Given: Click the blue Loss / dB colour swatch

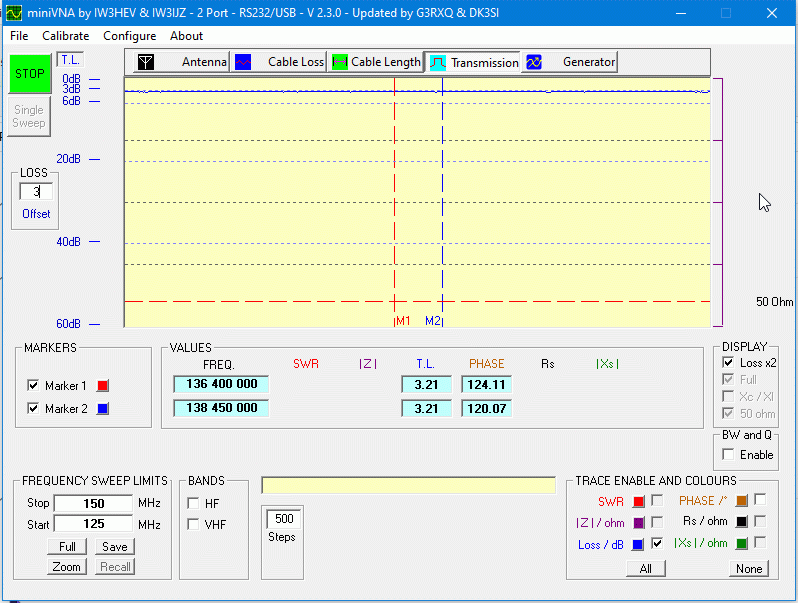Looking at the screenshot, I should [x=638, y=545].
